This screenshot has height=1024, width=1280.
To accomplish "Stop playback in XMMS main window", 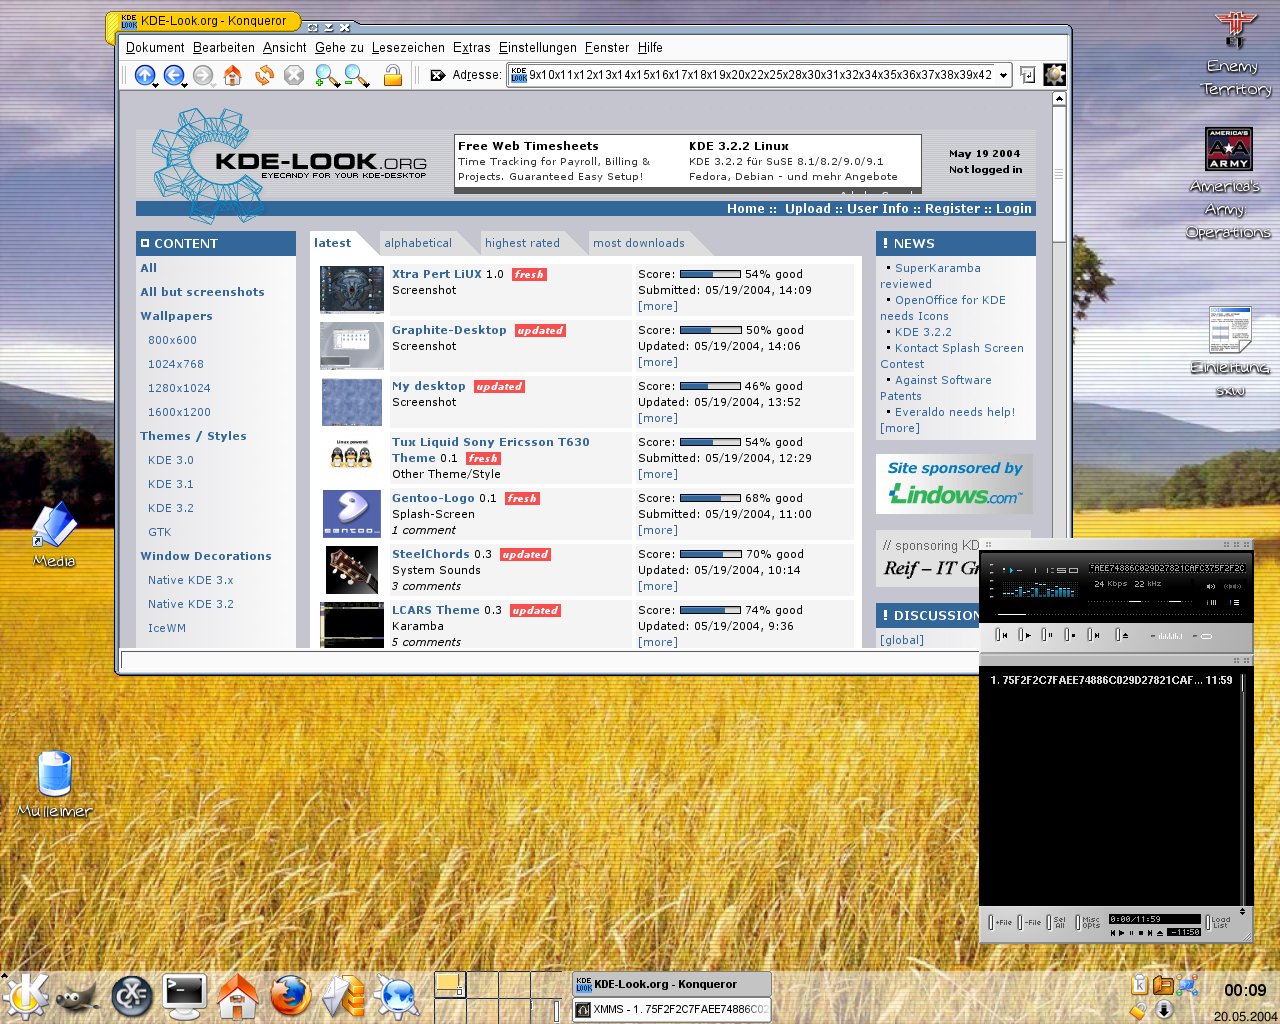I will (1070, 635).
